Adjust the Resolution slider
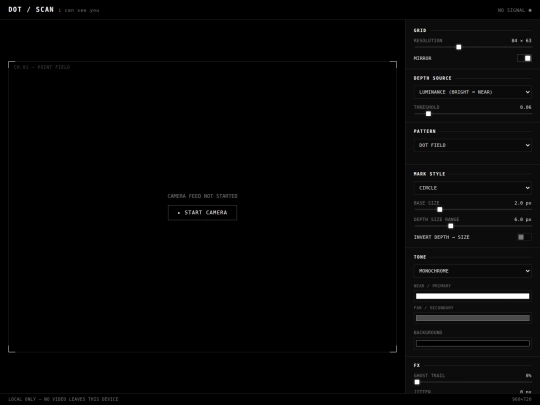Viewport: 540px width, 405px height. [x=472, y=47]
